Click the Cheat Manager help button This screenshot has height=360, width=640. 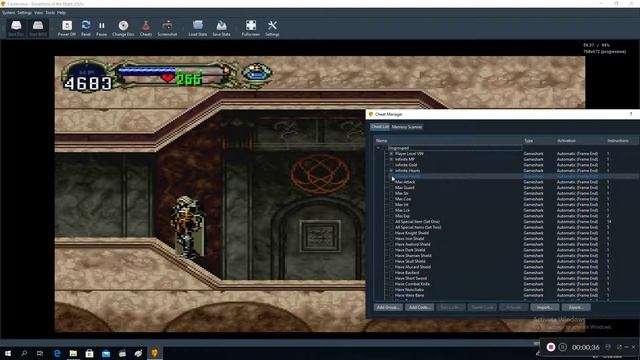[x=631, y=114]
